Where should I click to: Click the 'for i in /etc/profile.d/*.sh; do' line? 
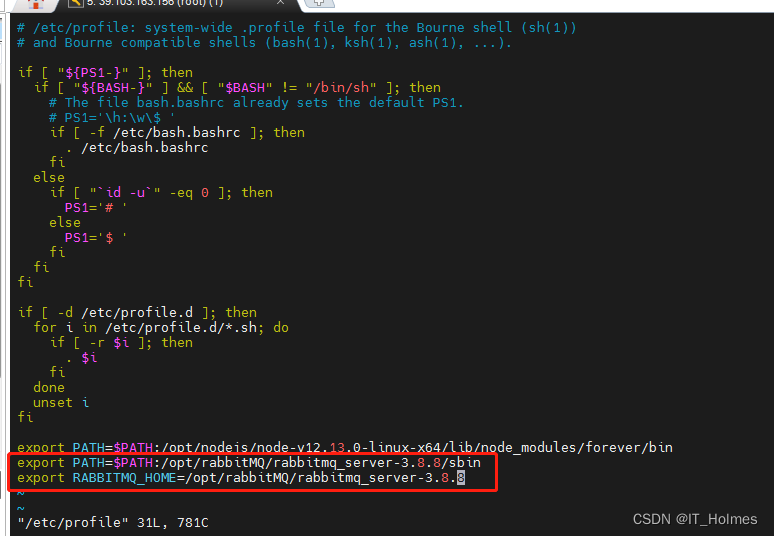[161, 328]
